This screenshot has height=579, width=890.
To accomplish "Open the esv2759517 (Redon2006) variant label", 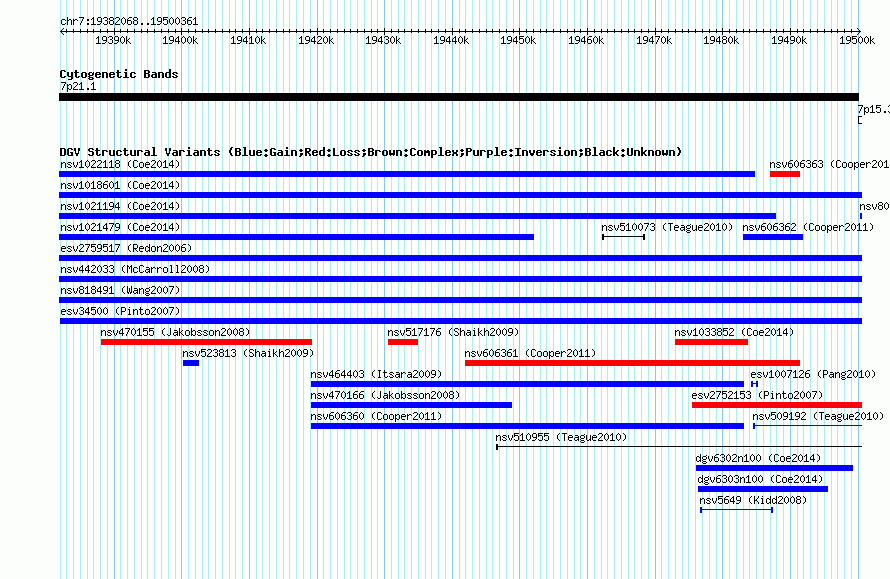I will [x=126, y=248].
